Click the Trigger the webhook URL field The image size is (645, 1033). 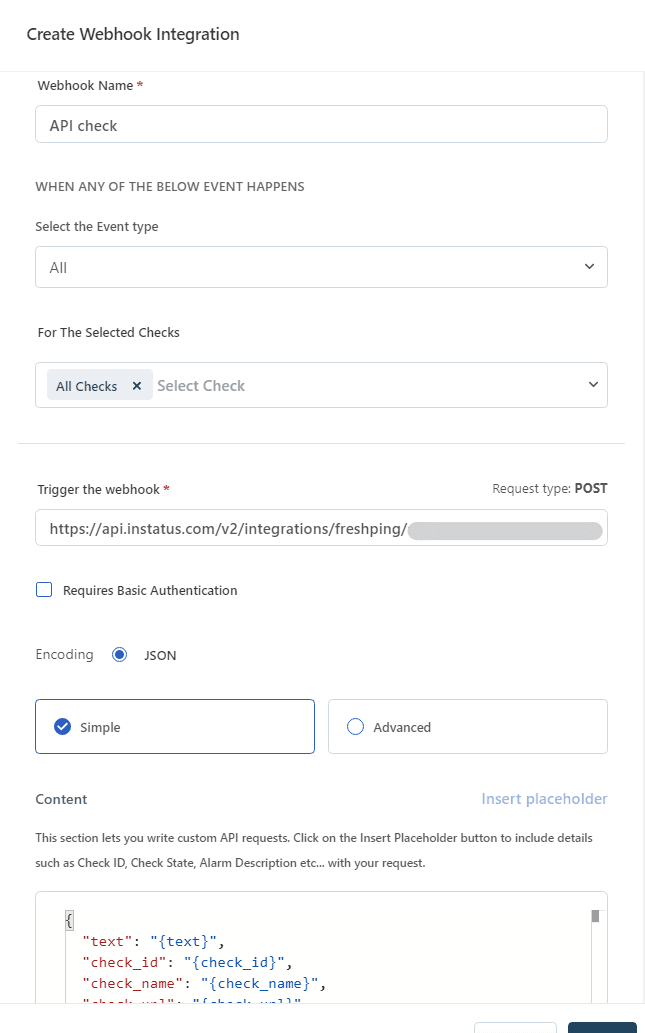[321, 527]
